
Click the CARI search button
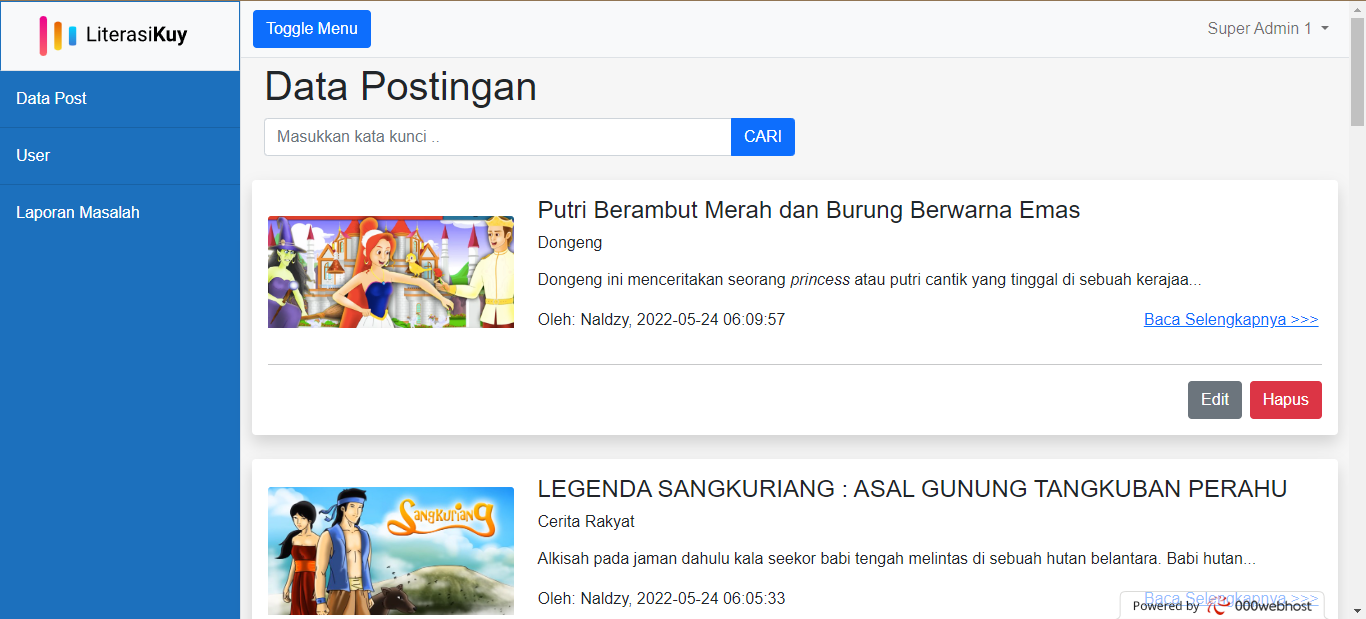click(x=763, y=137)
